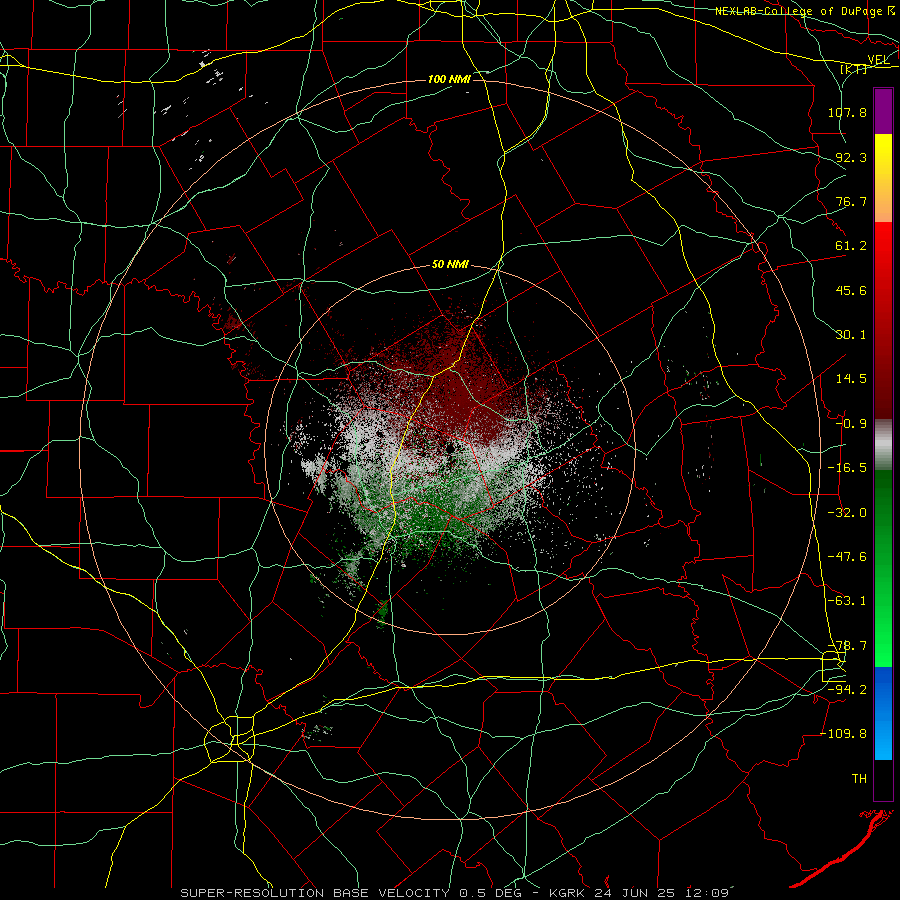Click the -32.0 value on velocity scale
The image size is (900, 900).
[847, 513]
